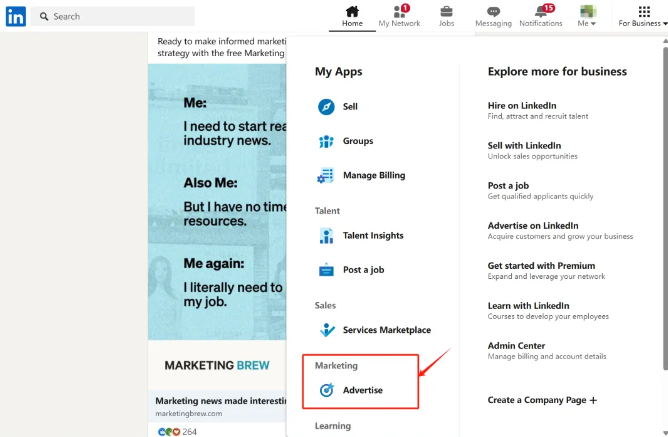Open Hire on LinkedIn link
This screenshot has width=668, height=437.
coord(522,106)
